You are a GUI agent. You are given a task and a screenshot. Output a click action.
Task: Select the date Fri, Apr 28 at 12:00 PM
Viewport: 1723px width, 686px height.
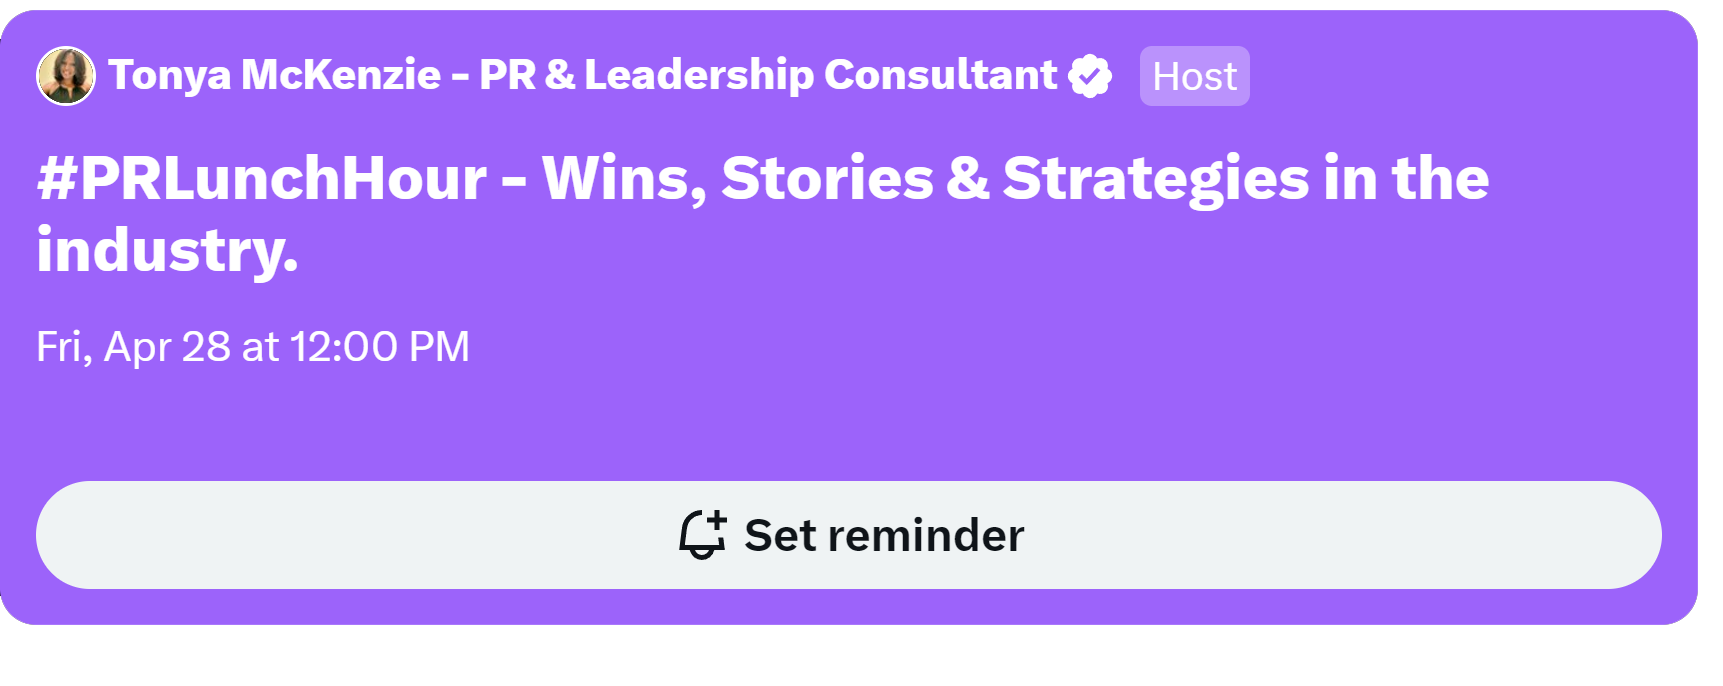(x=253, y=347)
